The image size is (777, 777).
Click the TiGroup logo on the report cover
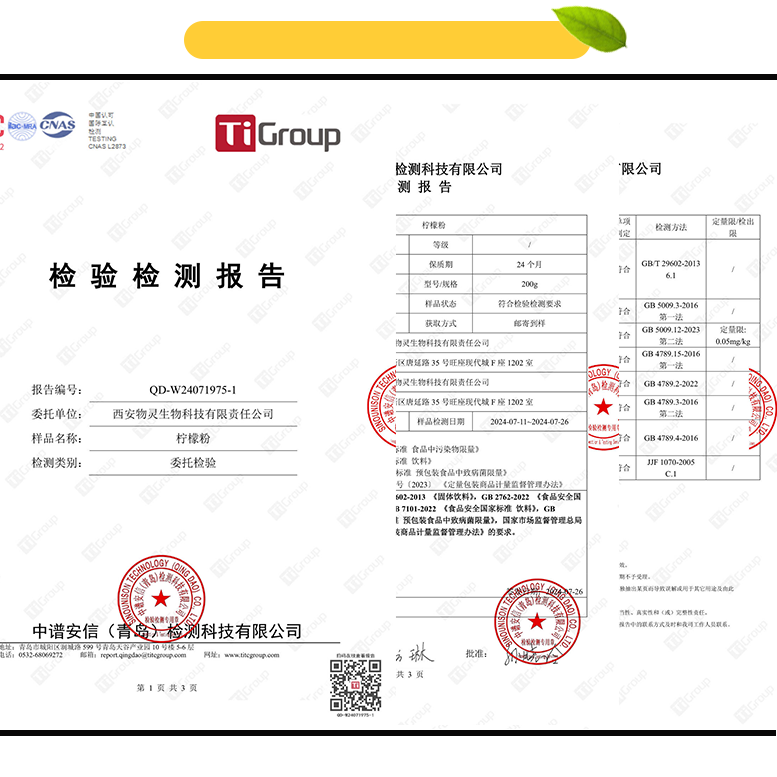pyautogui.click(x=278, y=133)
